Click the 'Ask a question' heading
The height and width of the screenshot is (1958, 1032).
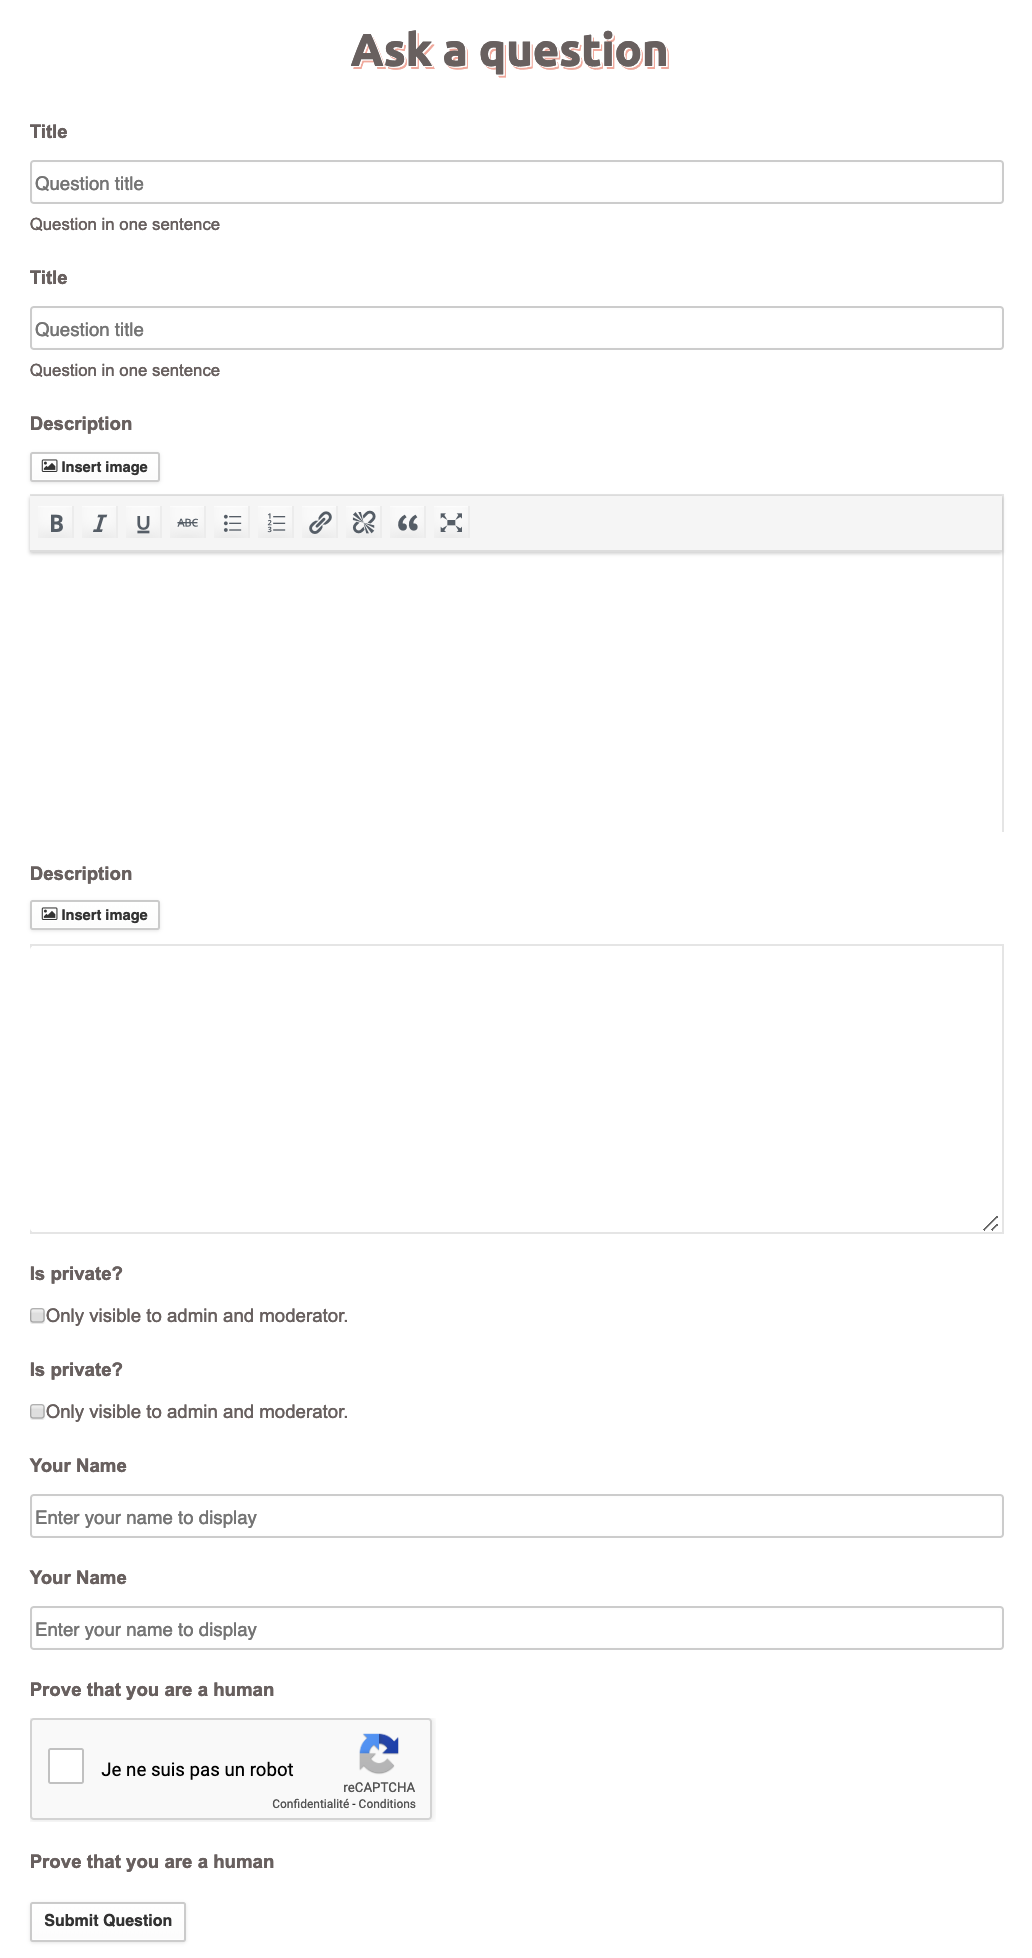(510, 52)
